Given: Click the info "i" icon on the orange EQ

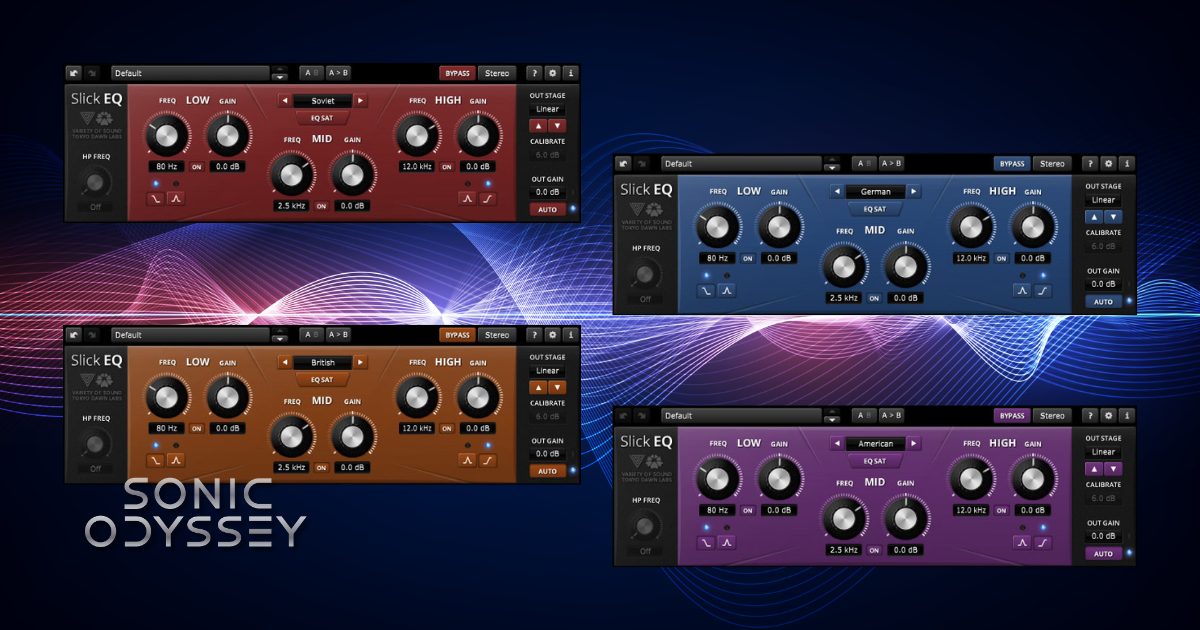Looking at the screenshot, I should coord(570,335).
